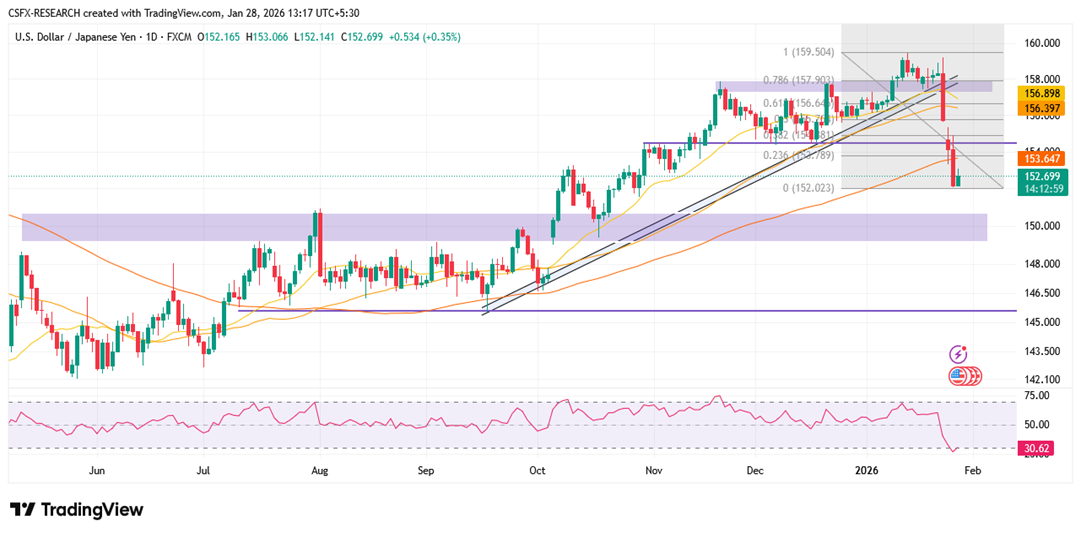Viewport: 1081px width, 536px height.
Task: Click the US flag economic event icon
Action: (958, 377)
